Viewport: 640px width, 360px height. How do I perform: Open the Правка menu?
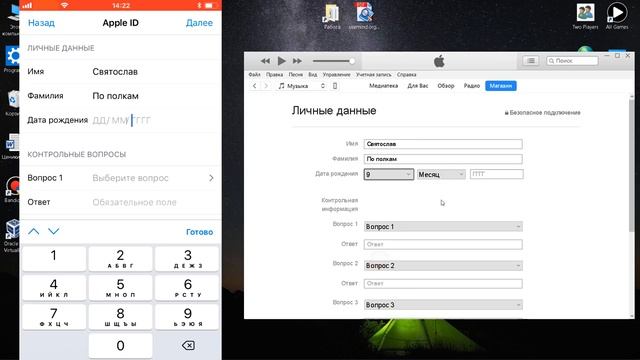(x=274, y=75)
